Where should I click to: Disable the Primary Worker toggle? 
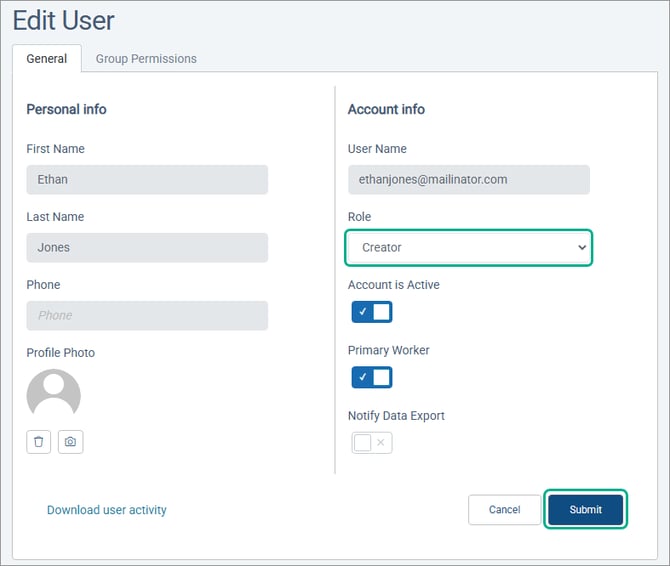click(x=371, y=377)
